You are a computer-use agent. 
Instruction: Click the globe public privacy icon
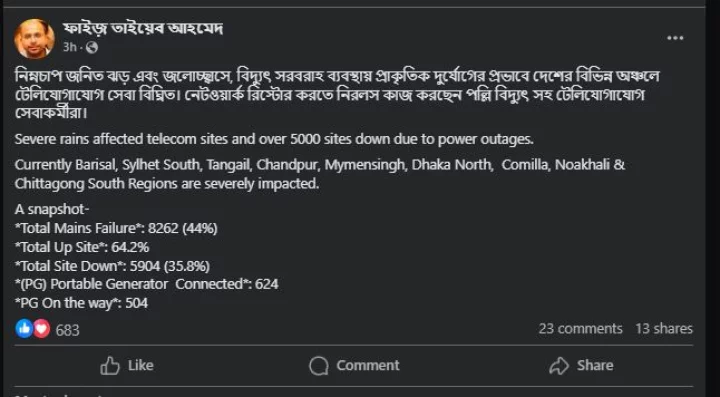[92, 47]
